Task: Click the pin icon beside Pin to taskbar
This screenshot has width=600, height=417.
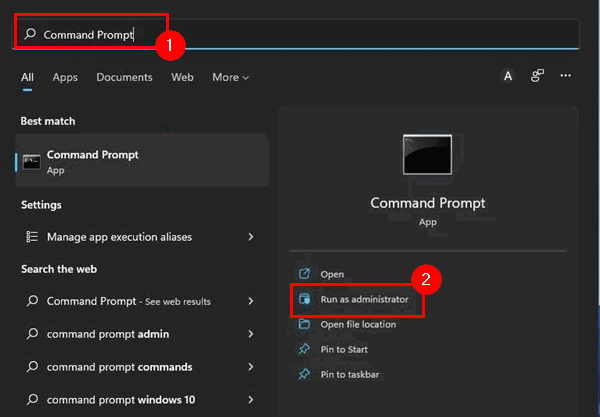Action: click(304, 374)
